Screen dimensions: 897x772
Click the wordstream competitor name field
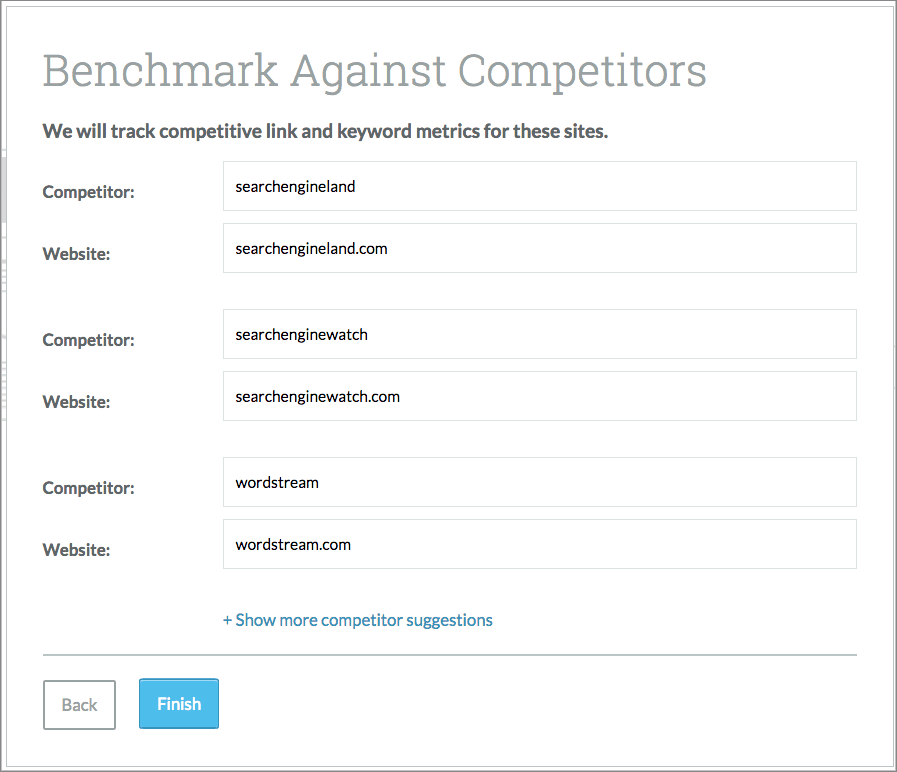[x=540, y=482]
